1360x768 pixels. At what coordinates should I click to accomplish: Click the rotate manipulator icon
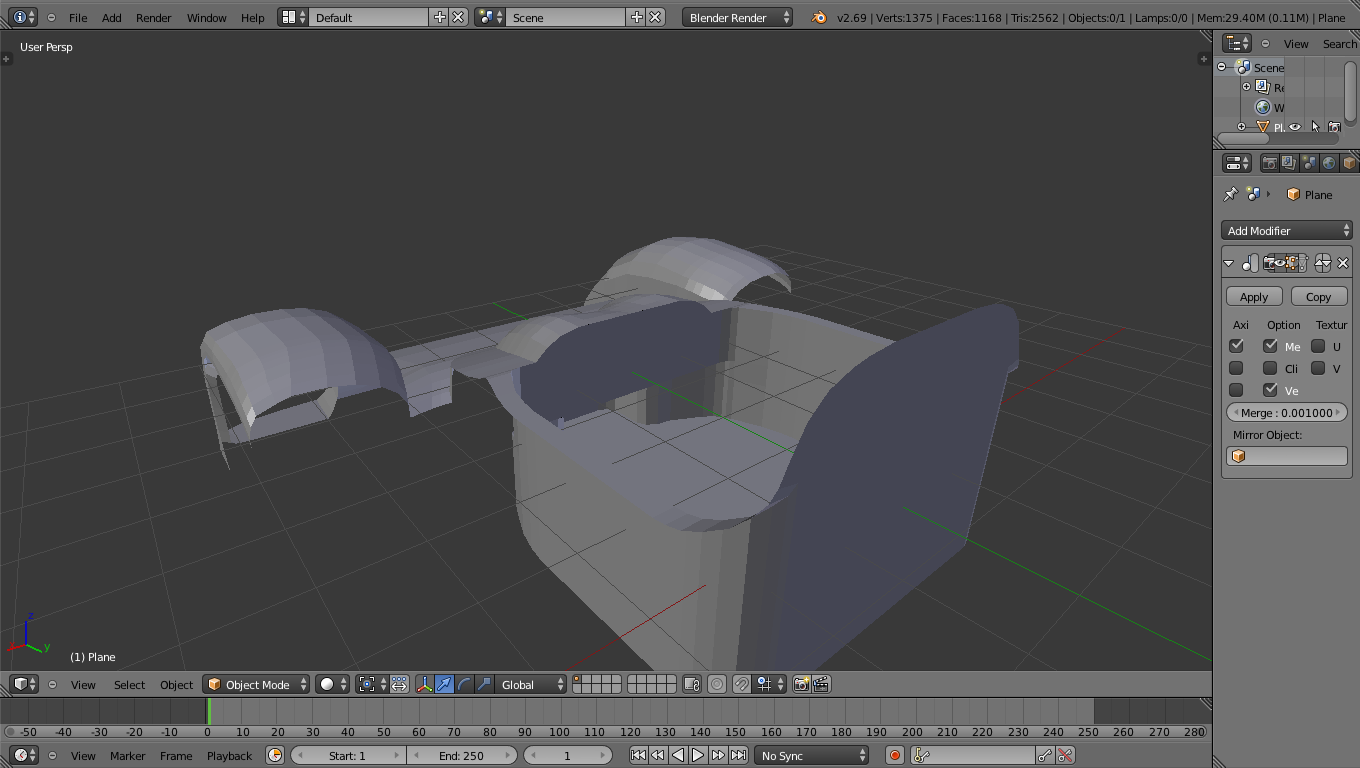click(464, 684)
